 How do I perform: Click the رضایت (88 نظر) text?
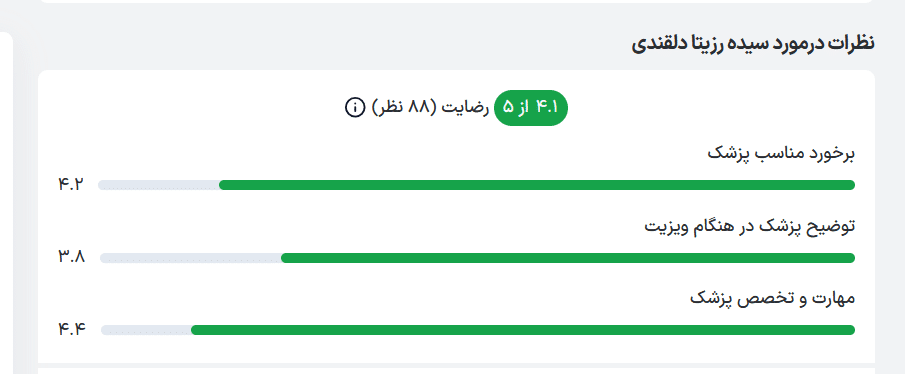point(431,107)
